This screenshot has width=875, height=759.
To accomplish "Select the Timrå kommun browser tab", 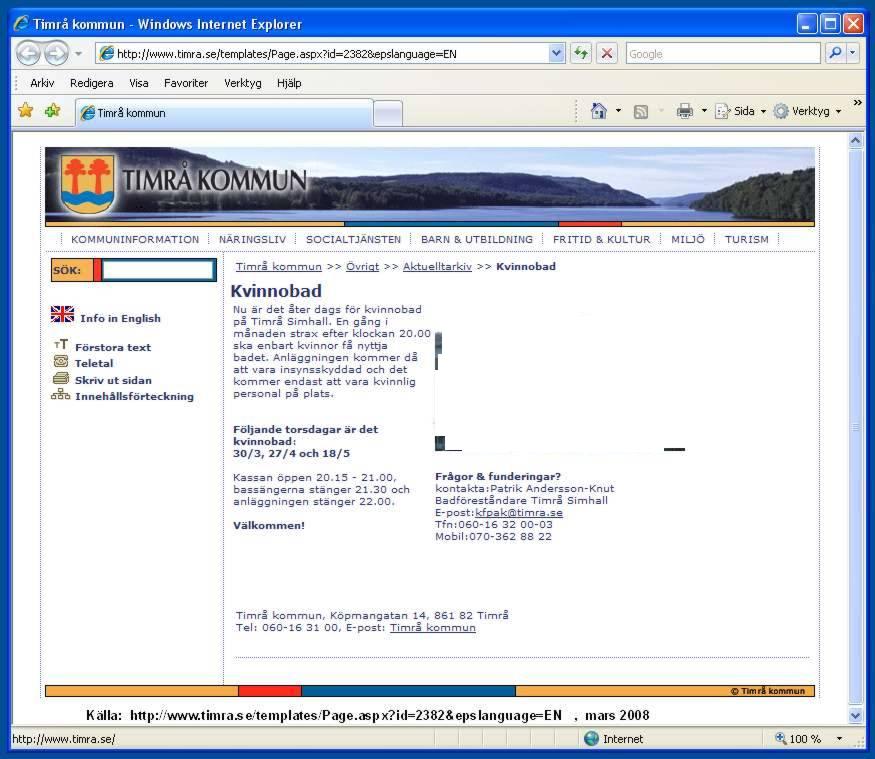I will click(223, 113).
